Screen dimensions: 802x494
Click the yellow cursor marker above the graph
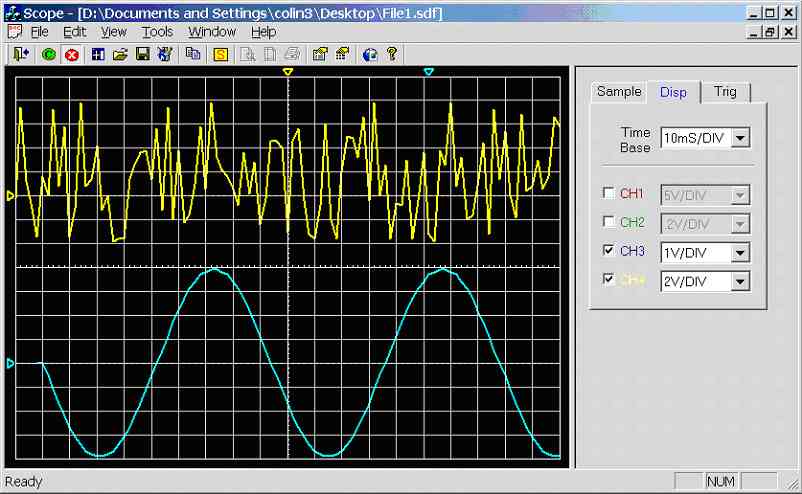coord(288,72)
